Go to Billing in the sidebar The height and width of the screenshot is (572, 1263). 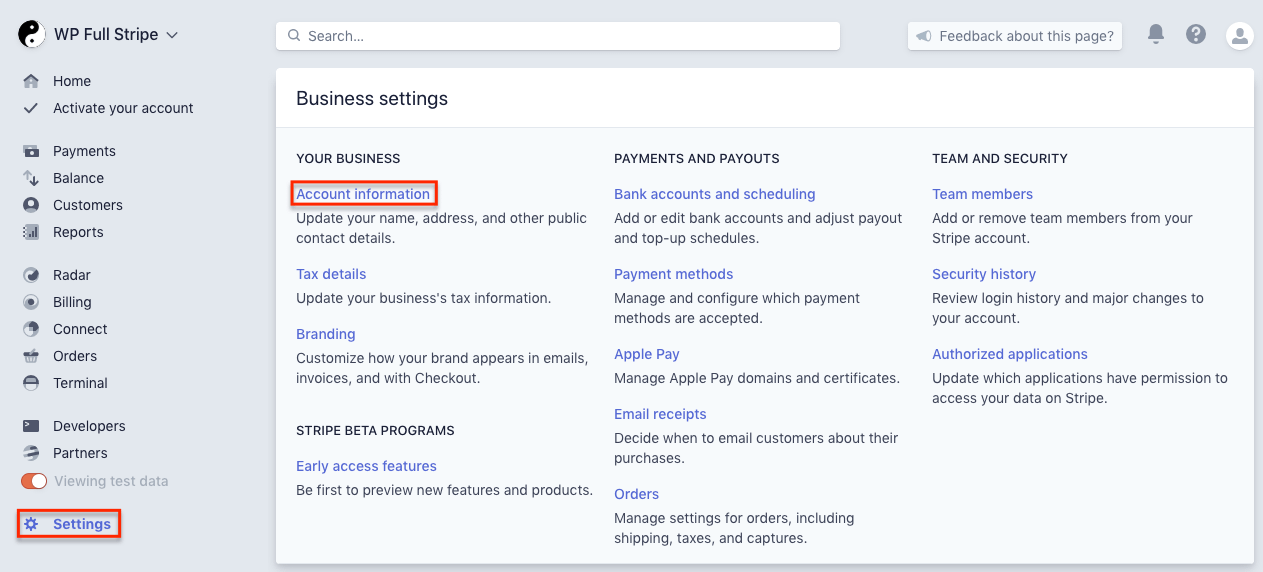[72, 302]
